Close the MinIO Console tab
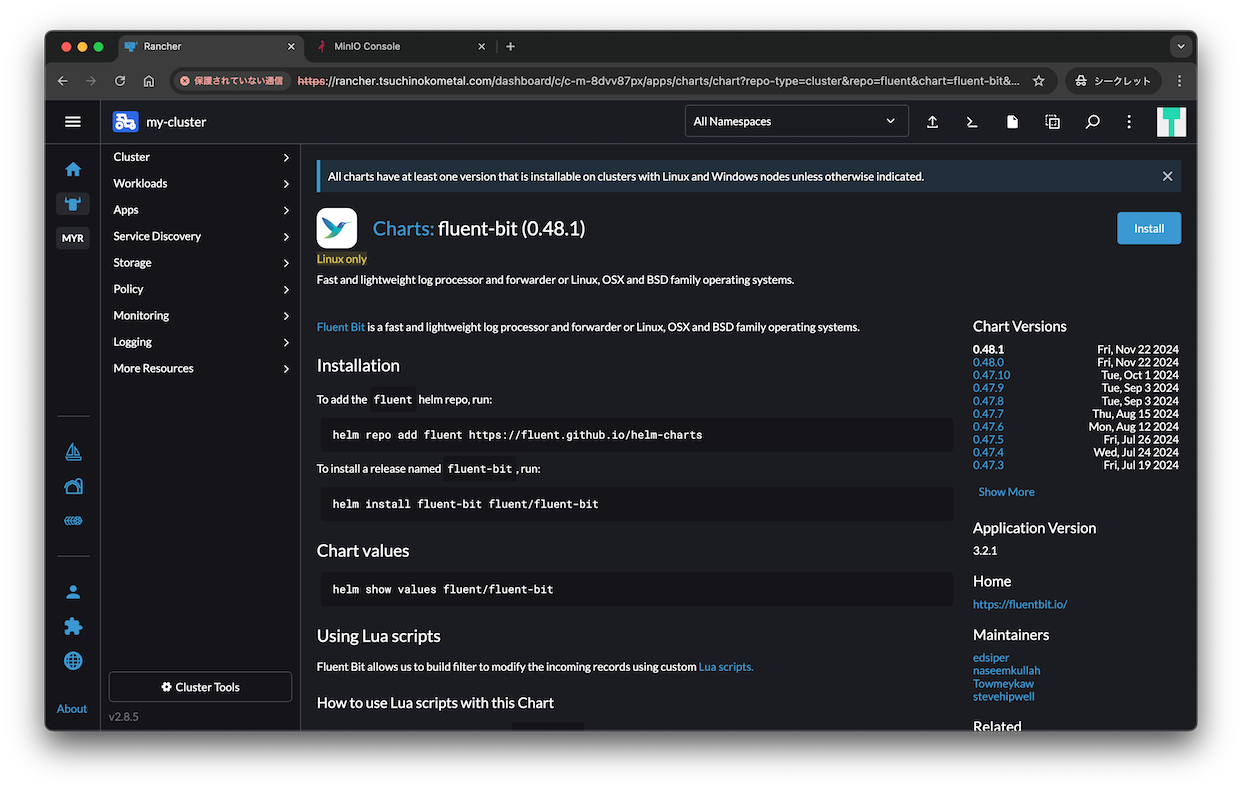 point(481,46)
